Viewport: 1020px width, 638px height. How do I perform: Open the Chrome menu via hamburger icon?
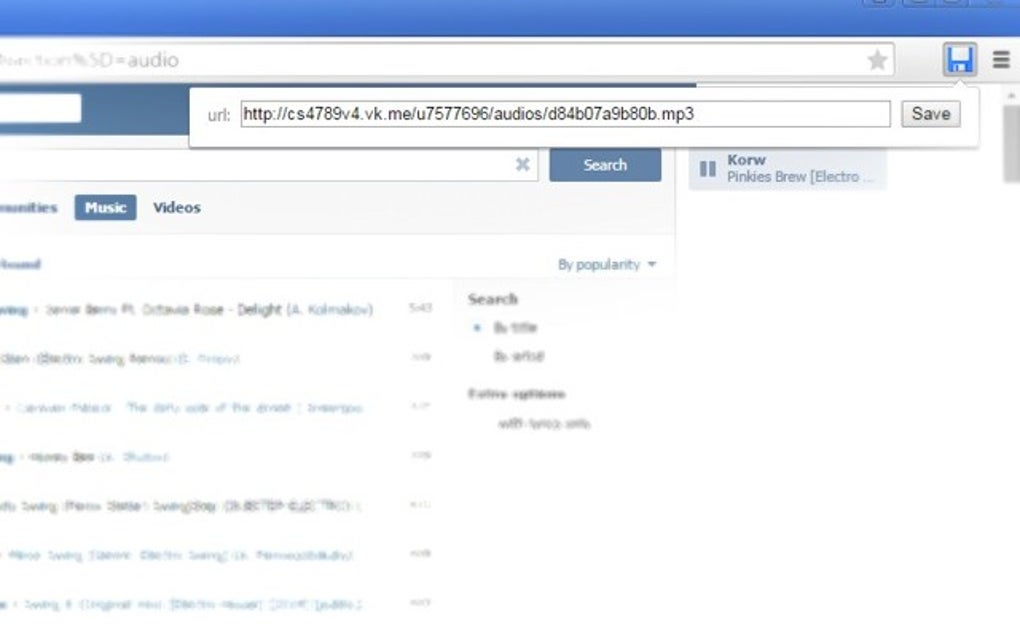pos(999,59)
